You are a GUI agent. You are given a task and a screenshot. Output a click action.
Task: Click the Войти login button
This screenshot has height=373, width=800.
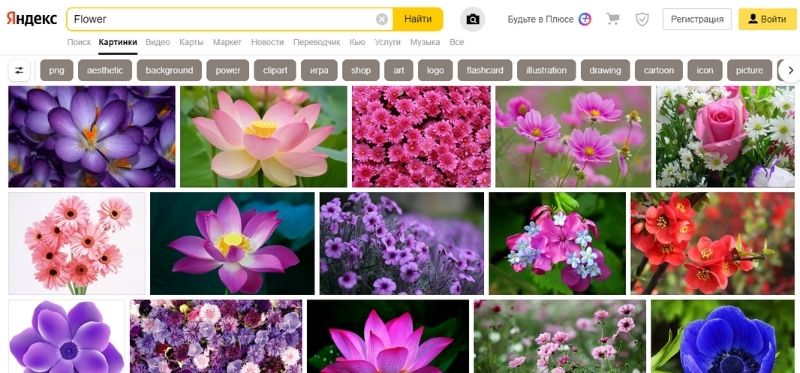[x=767, y=19]
